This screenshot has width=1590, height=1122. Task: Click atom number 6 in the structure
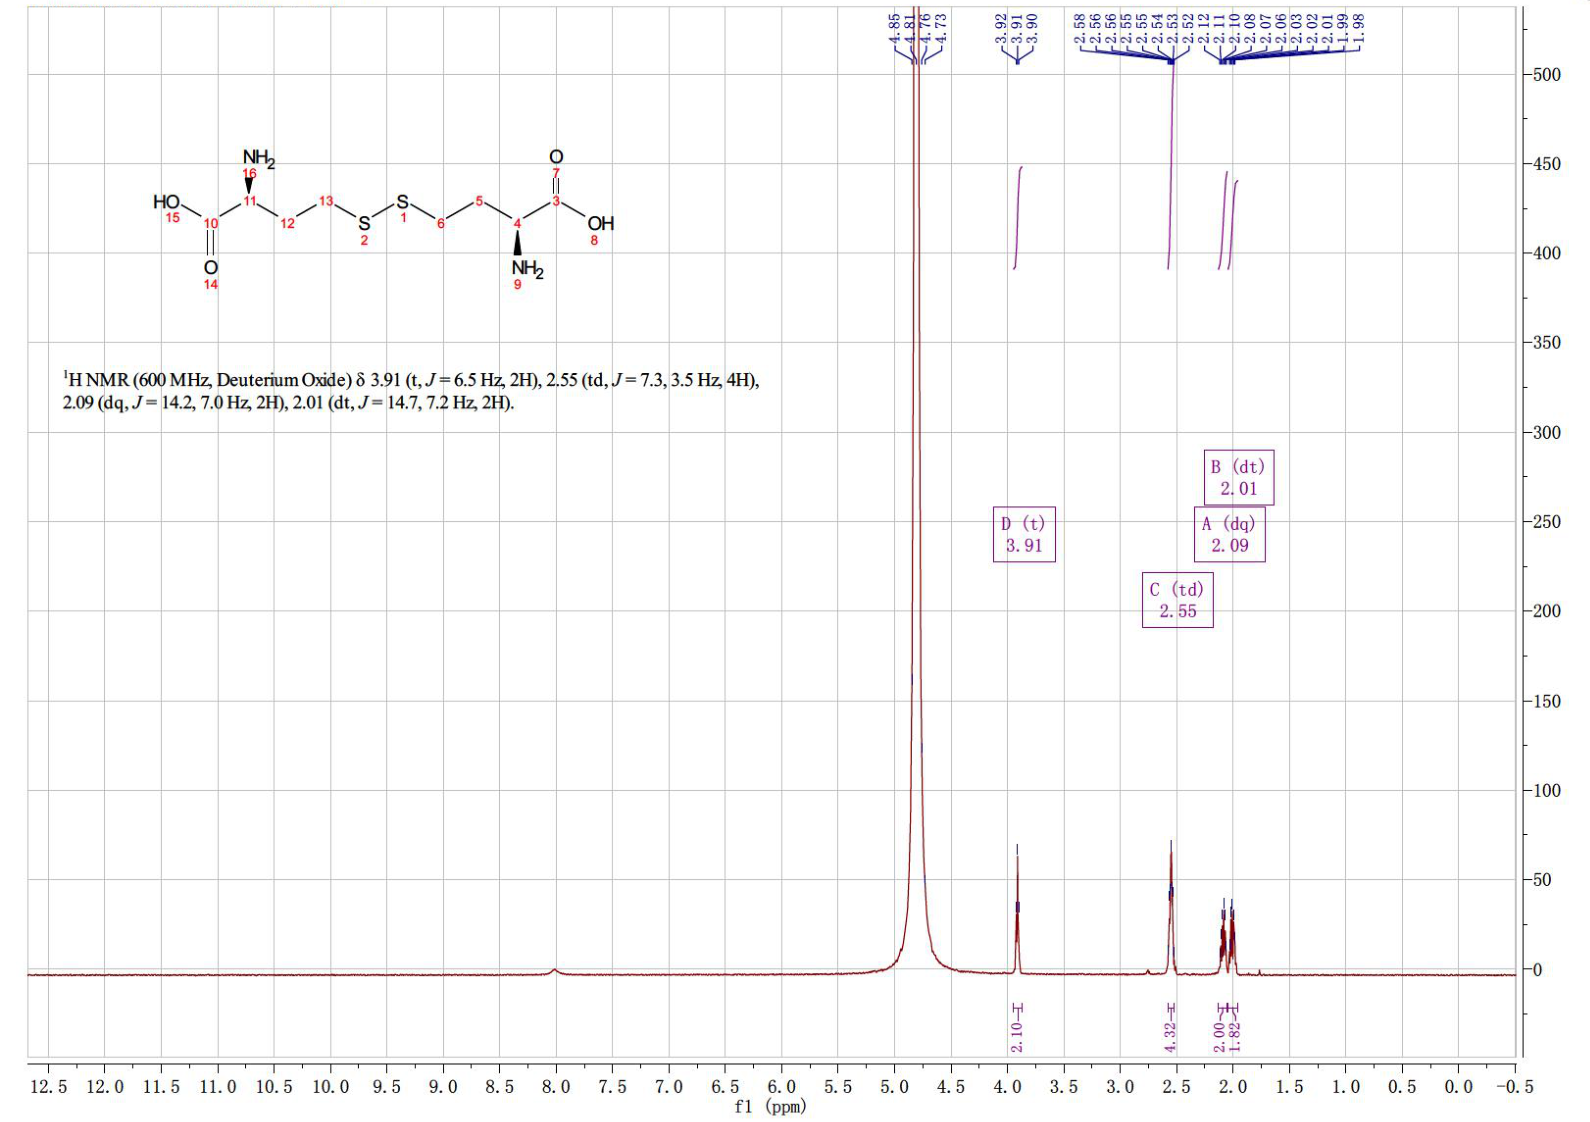pos(440,223)
